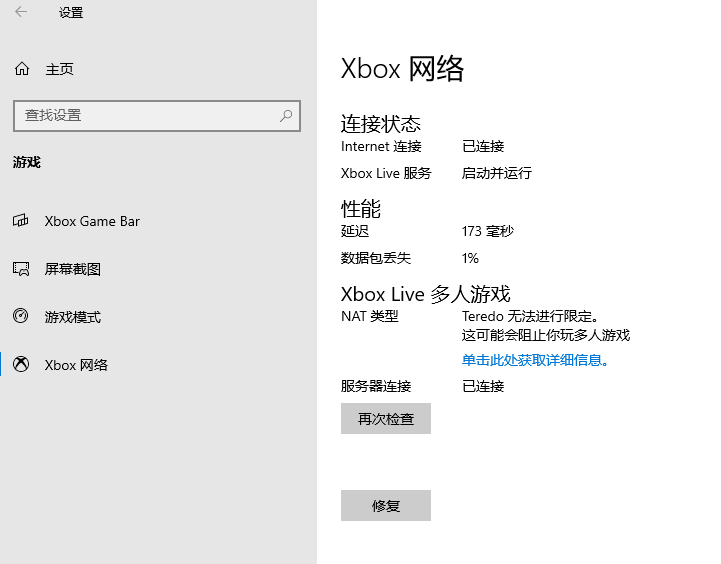Go to 主页 via its text label

click(x=59, y=69)
